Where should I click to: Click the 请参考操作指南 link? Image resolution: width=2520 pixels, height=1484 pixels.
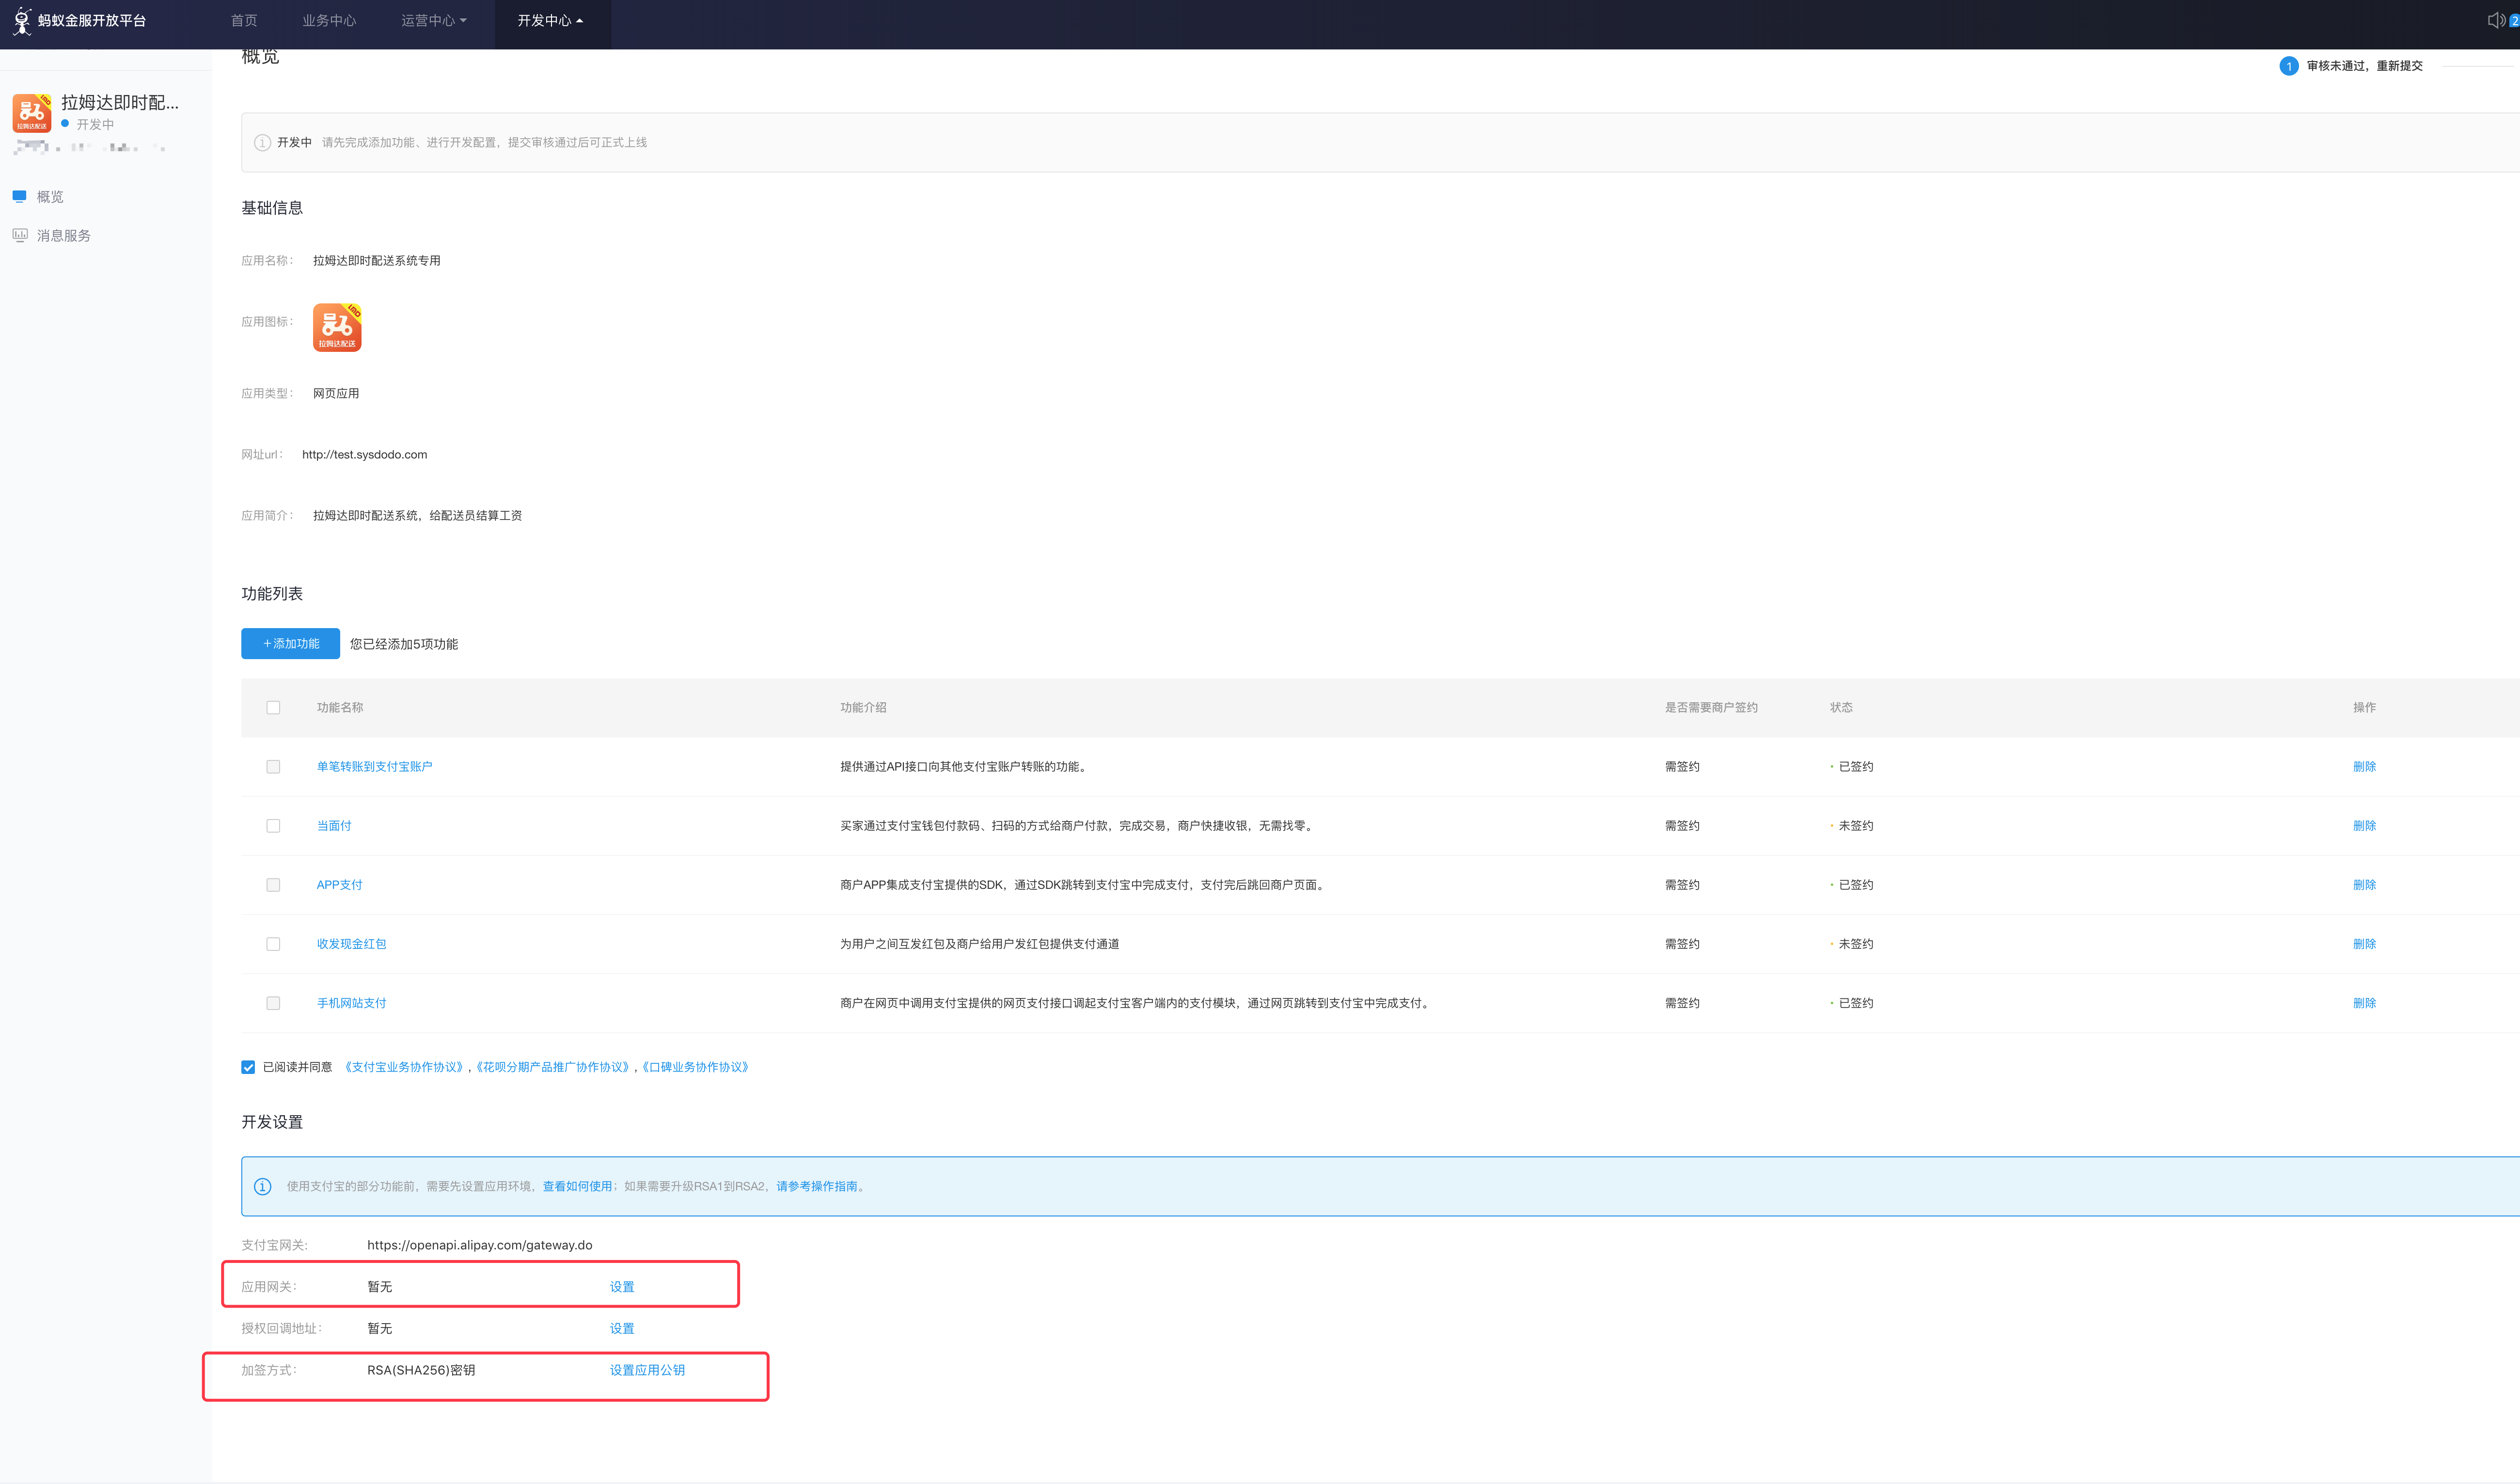click(x=817, y=1186)
